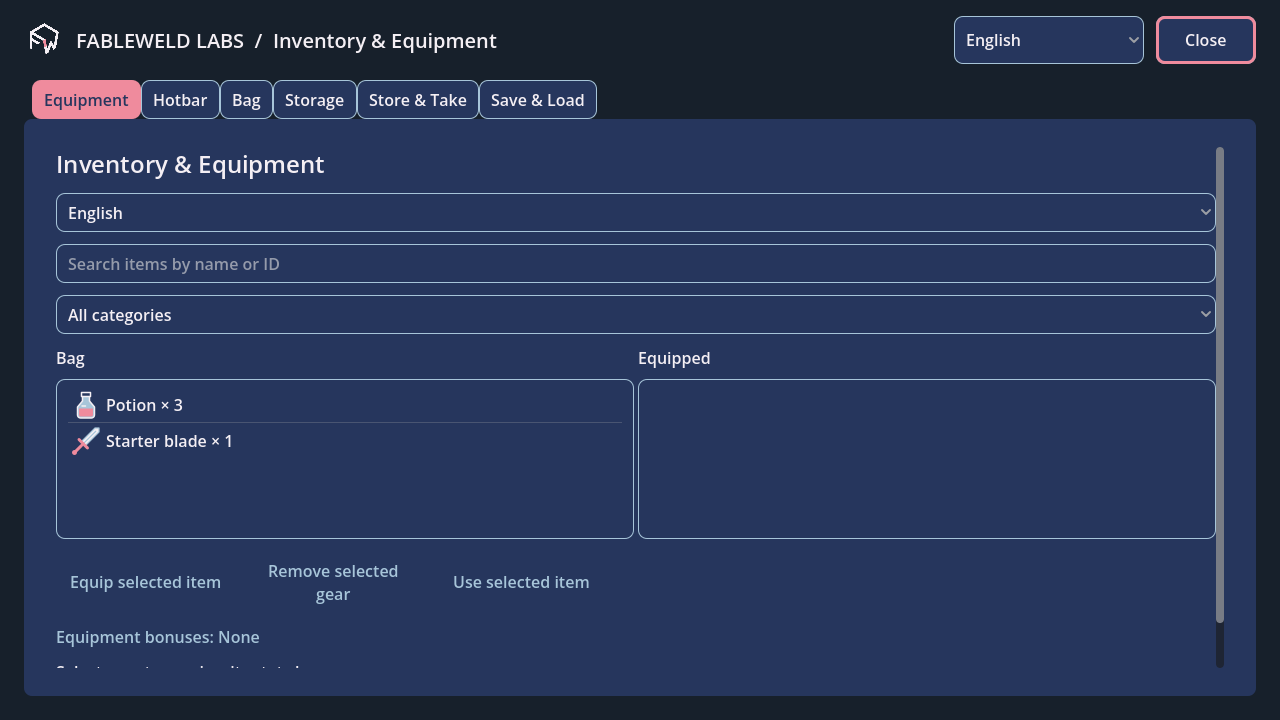Click the empty Equipped list box

tap(927, 459)
